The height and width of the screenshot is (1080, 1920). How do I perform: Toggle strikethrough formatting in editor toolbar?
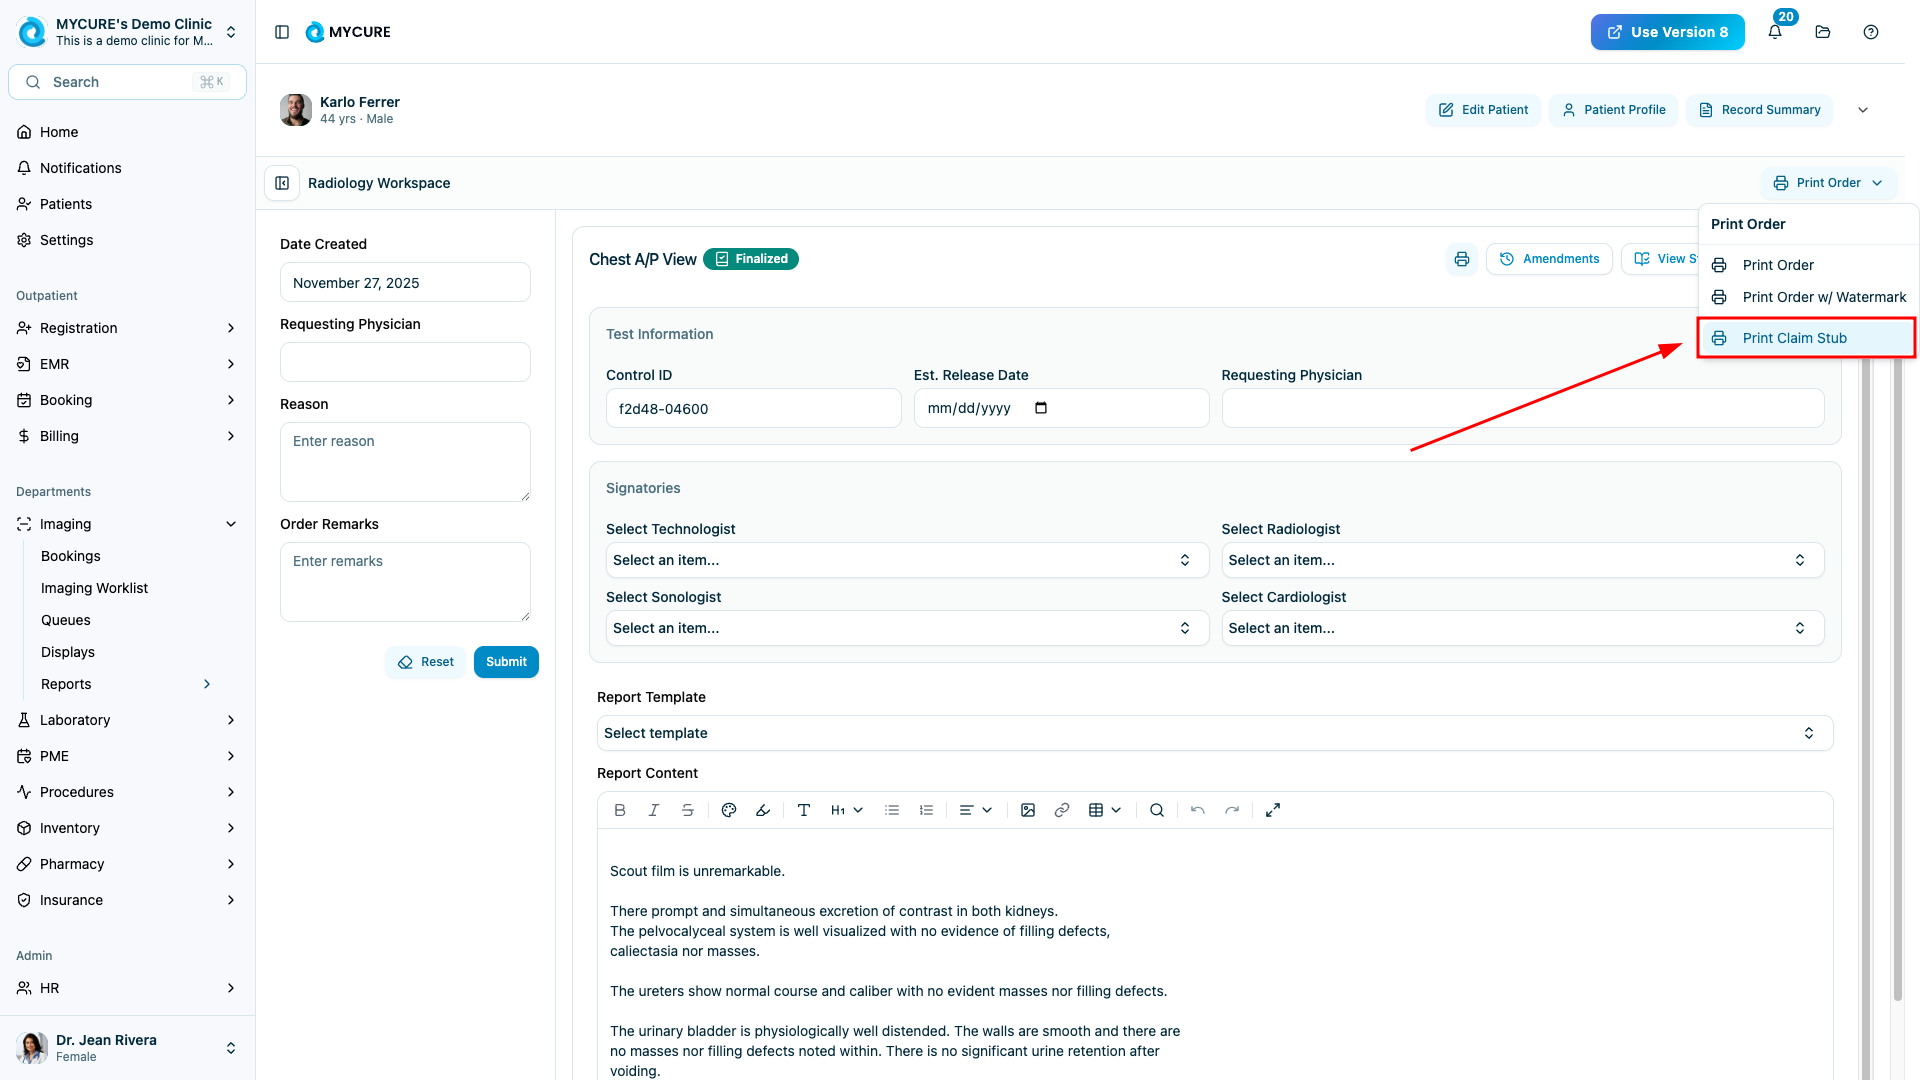tap(688, 810)
